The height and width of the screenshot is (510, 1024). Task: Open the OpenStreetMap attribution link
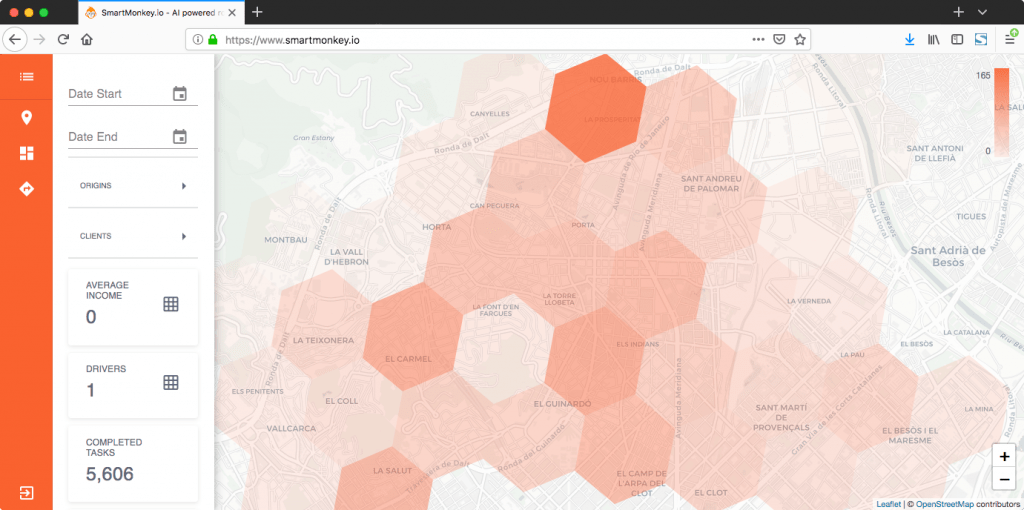944,504
